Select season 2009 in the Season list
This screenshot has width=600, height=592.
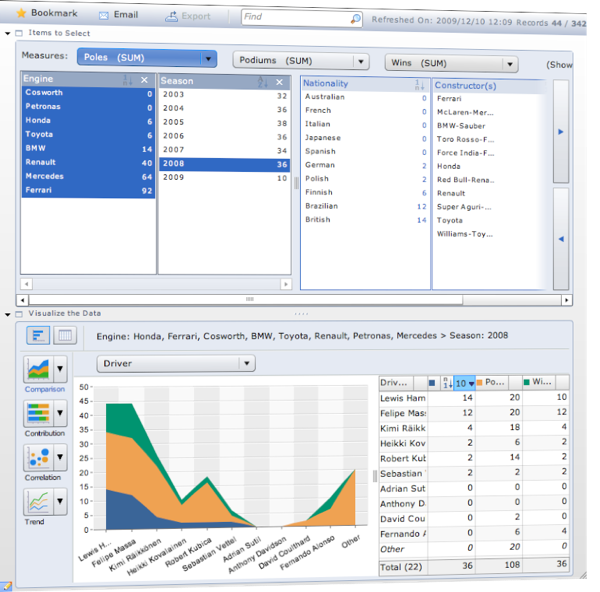(225, 178)
